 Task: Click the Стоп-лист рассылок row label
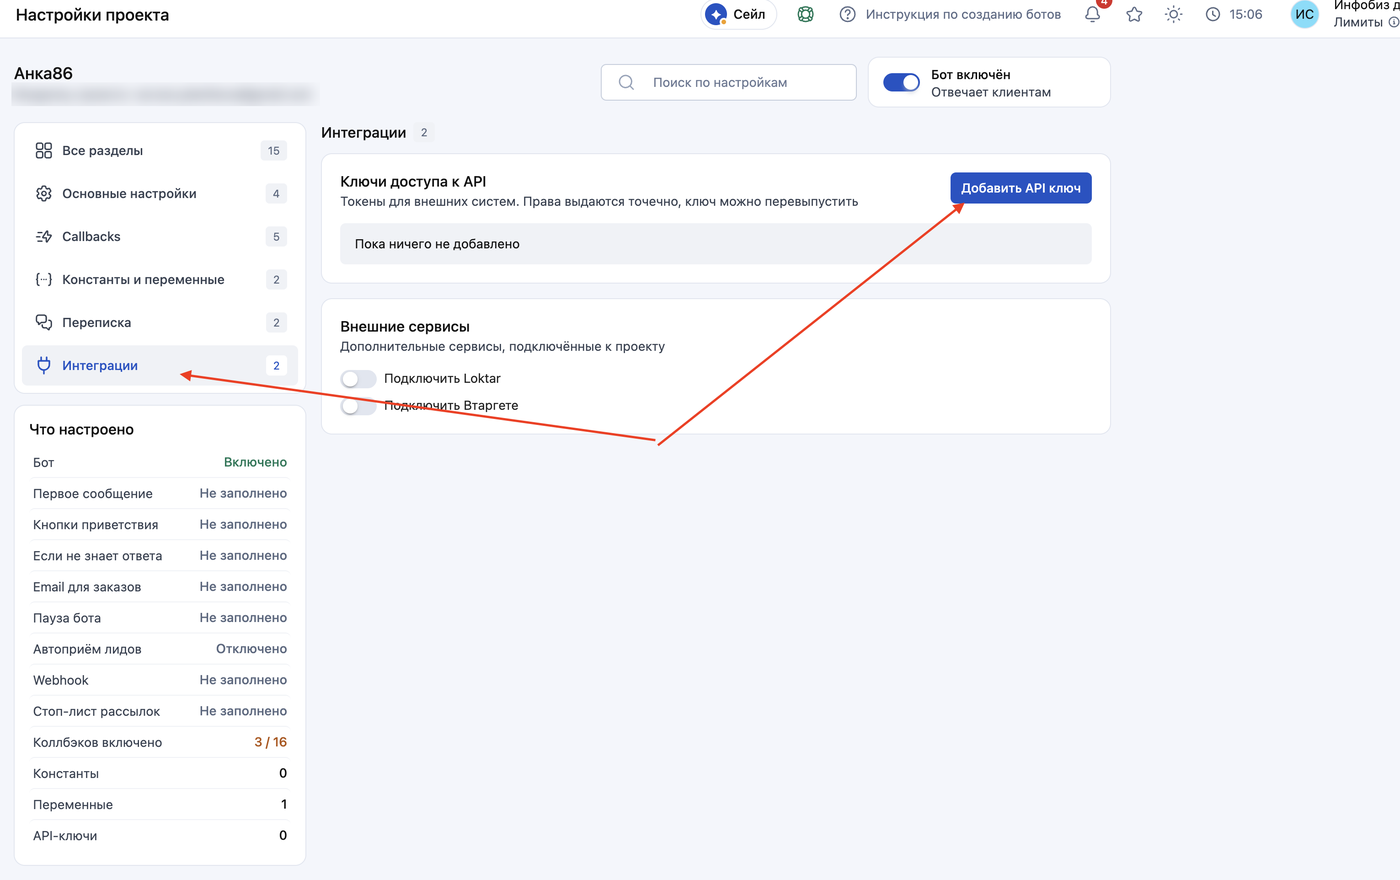[x=96, y=711]
